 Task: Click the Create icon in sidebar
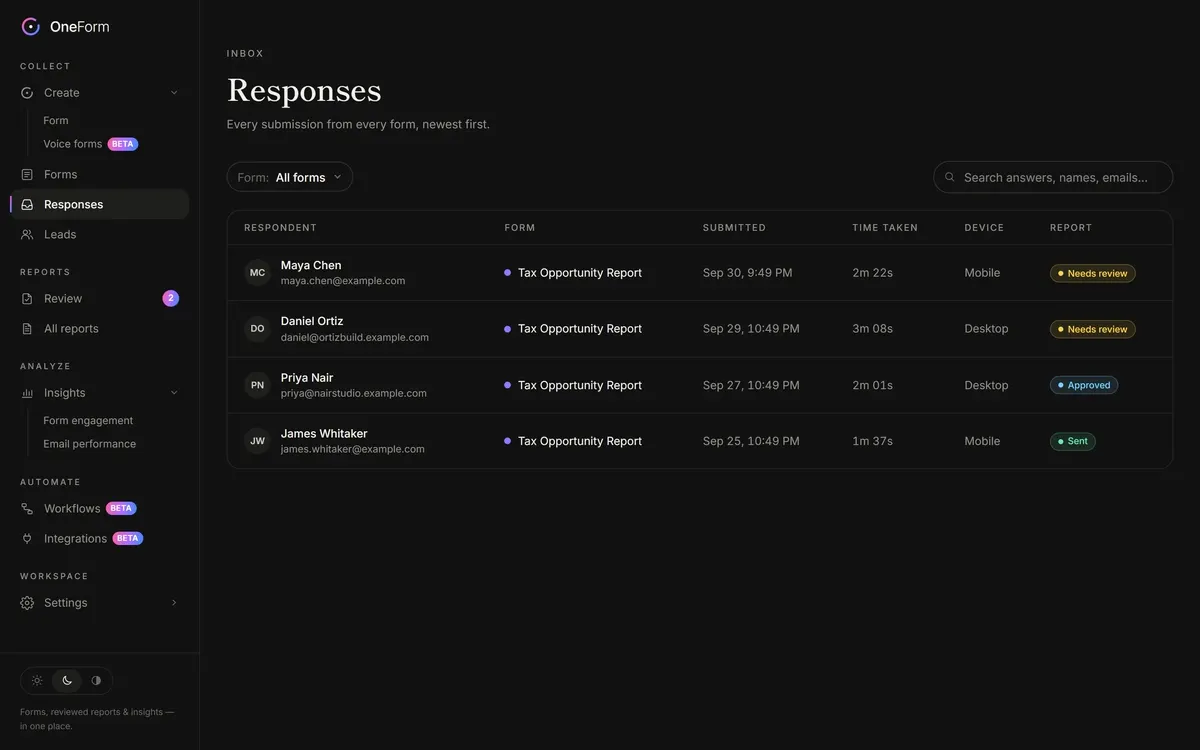[x=27, y=93]
